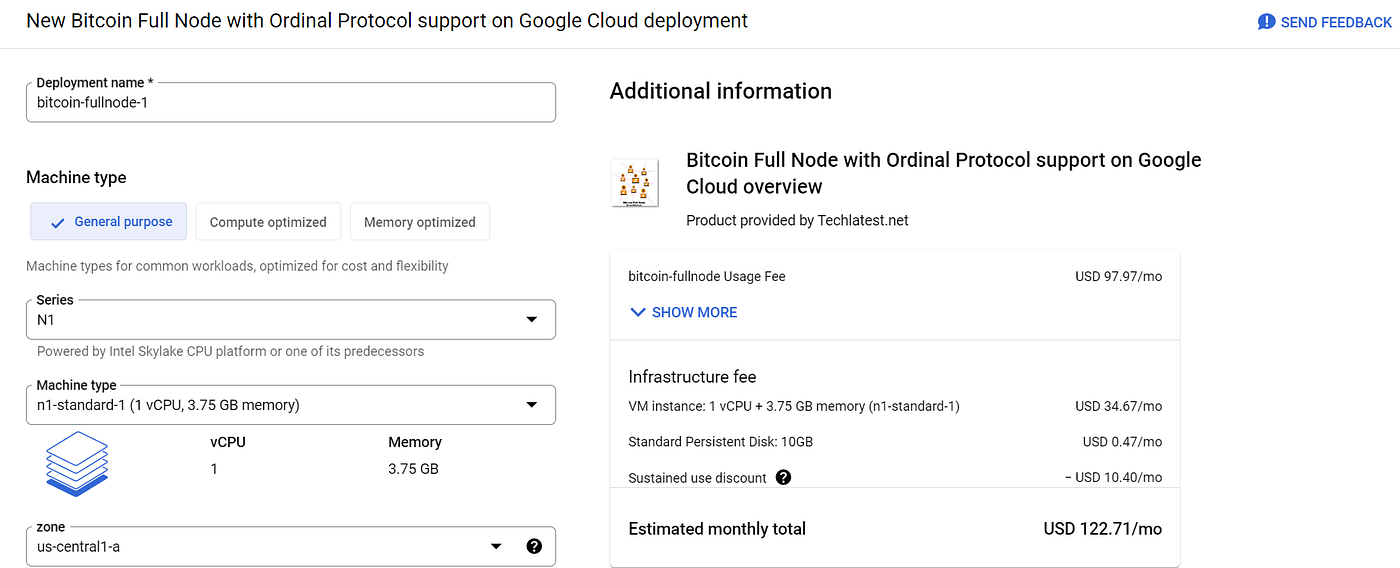The width and height of the screenshot is (1400, 568).
Task: Click the Additional information heading
Action: [721, 91]
